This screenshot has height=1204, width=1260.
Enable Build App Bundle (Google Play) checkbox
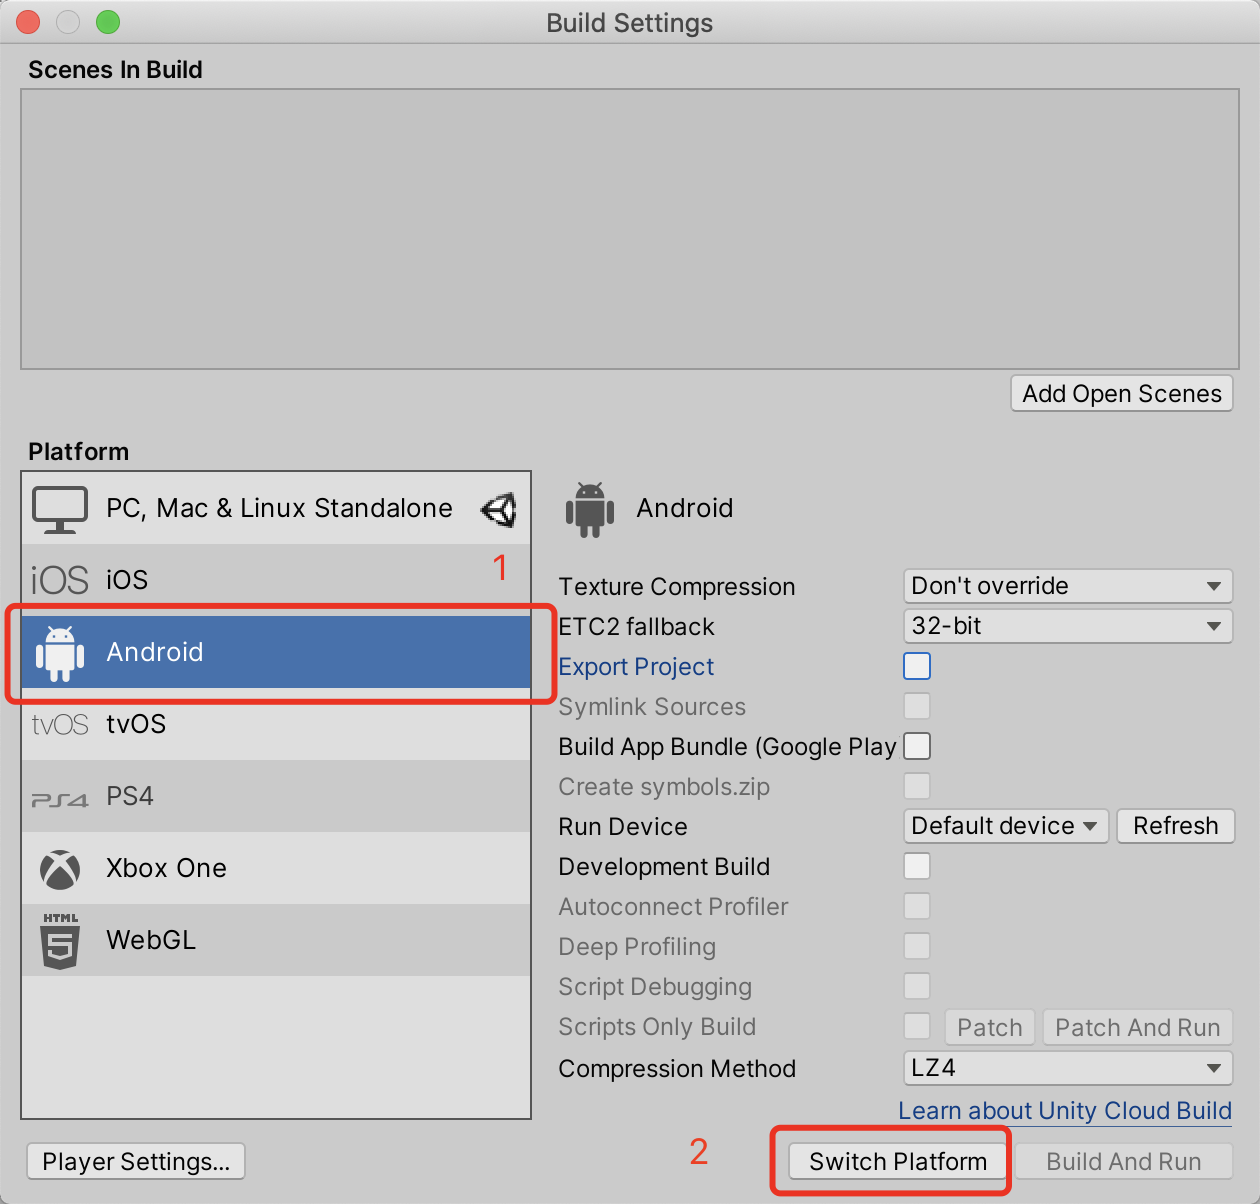click(917, 746)
